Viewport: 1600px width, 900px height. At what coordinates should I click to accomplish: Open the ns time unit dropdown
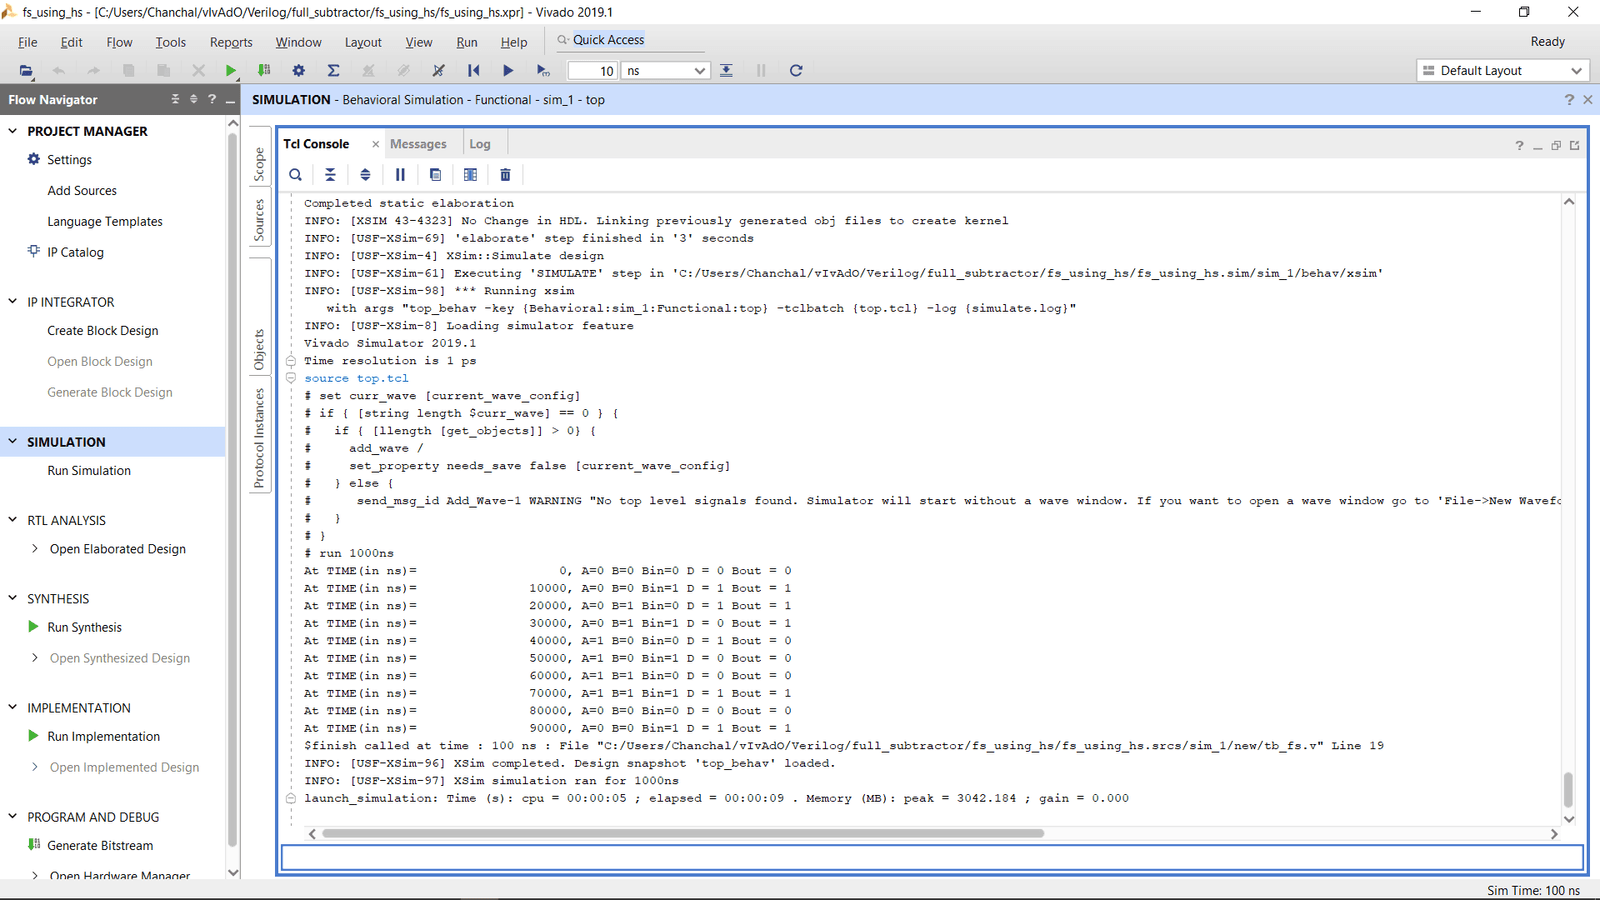pos(699,71)
